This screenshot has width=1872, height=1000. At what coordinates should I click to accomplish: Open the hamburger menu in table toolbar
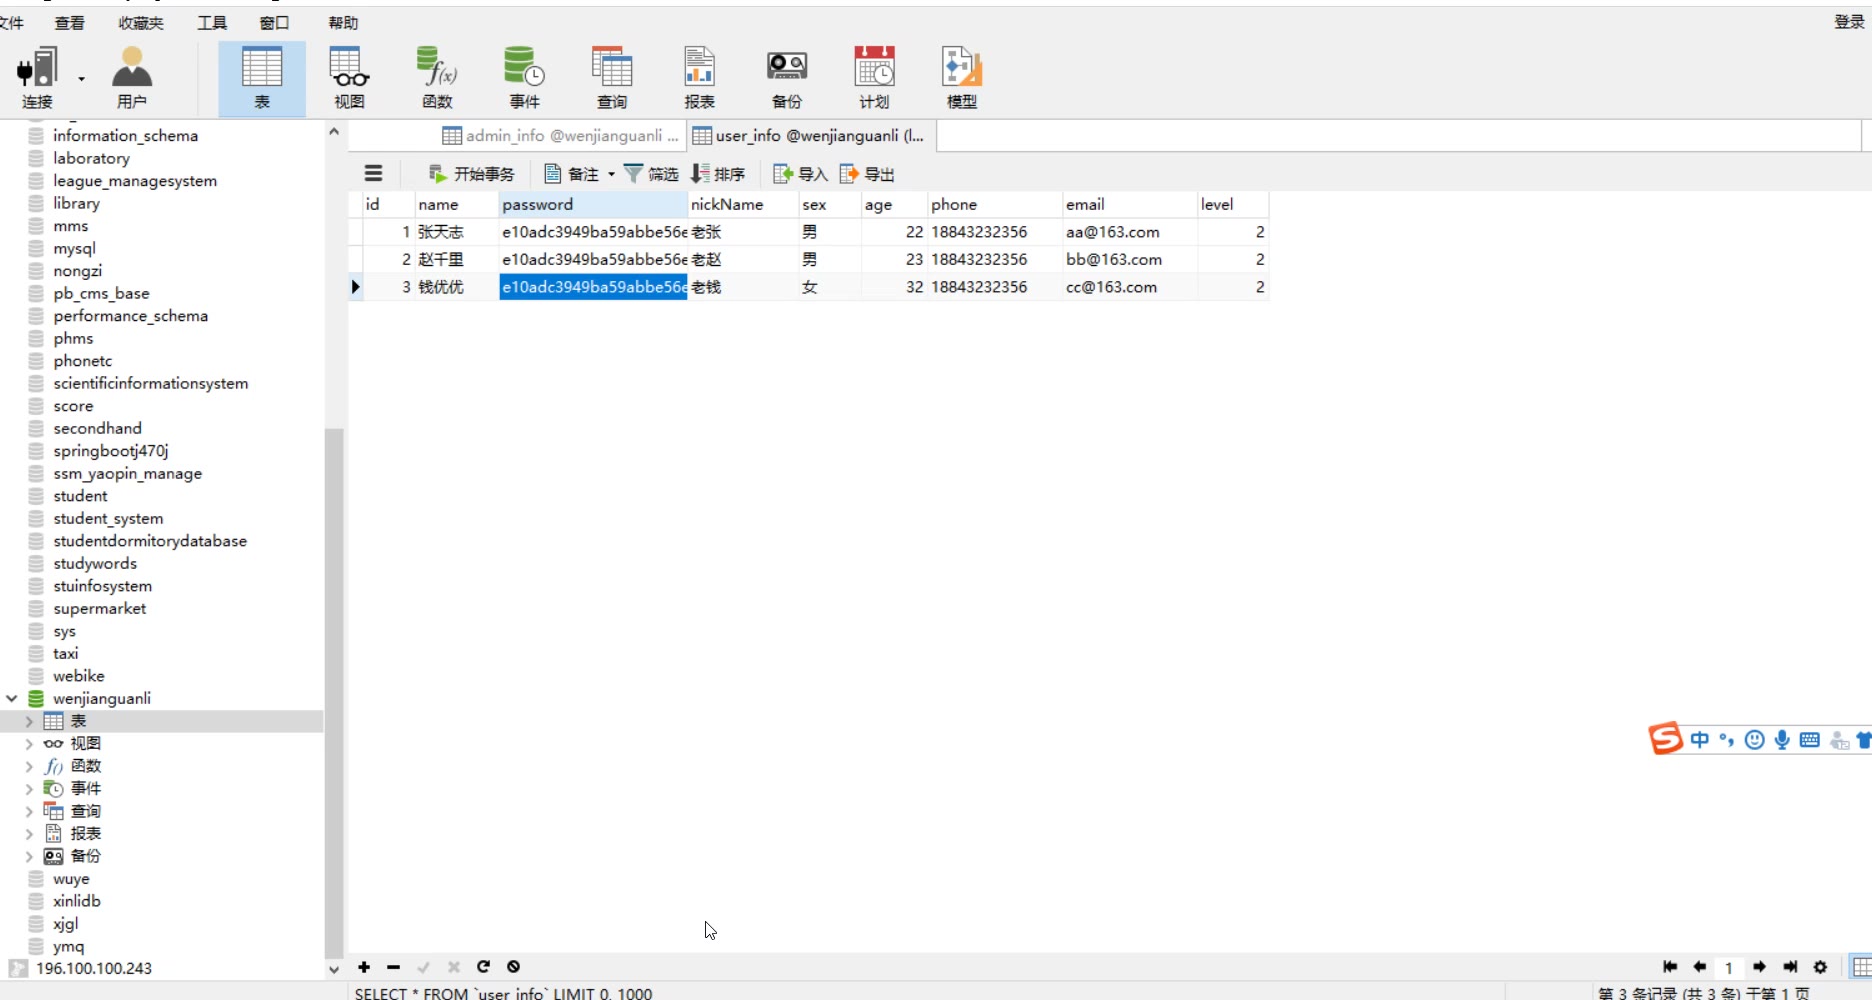coord(373,173)
